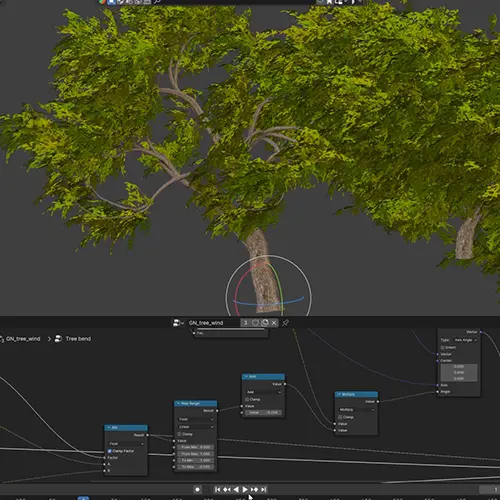Open the Multiply operation dropdown

pyautogui.click(x=356, y=410)
